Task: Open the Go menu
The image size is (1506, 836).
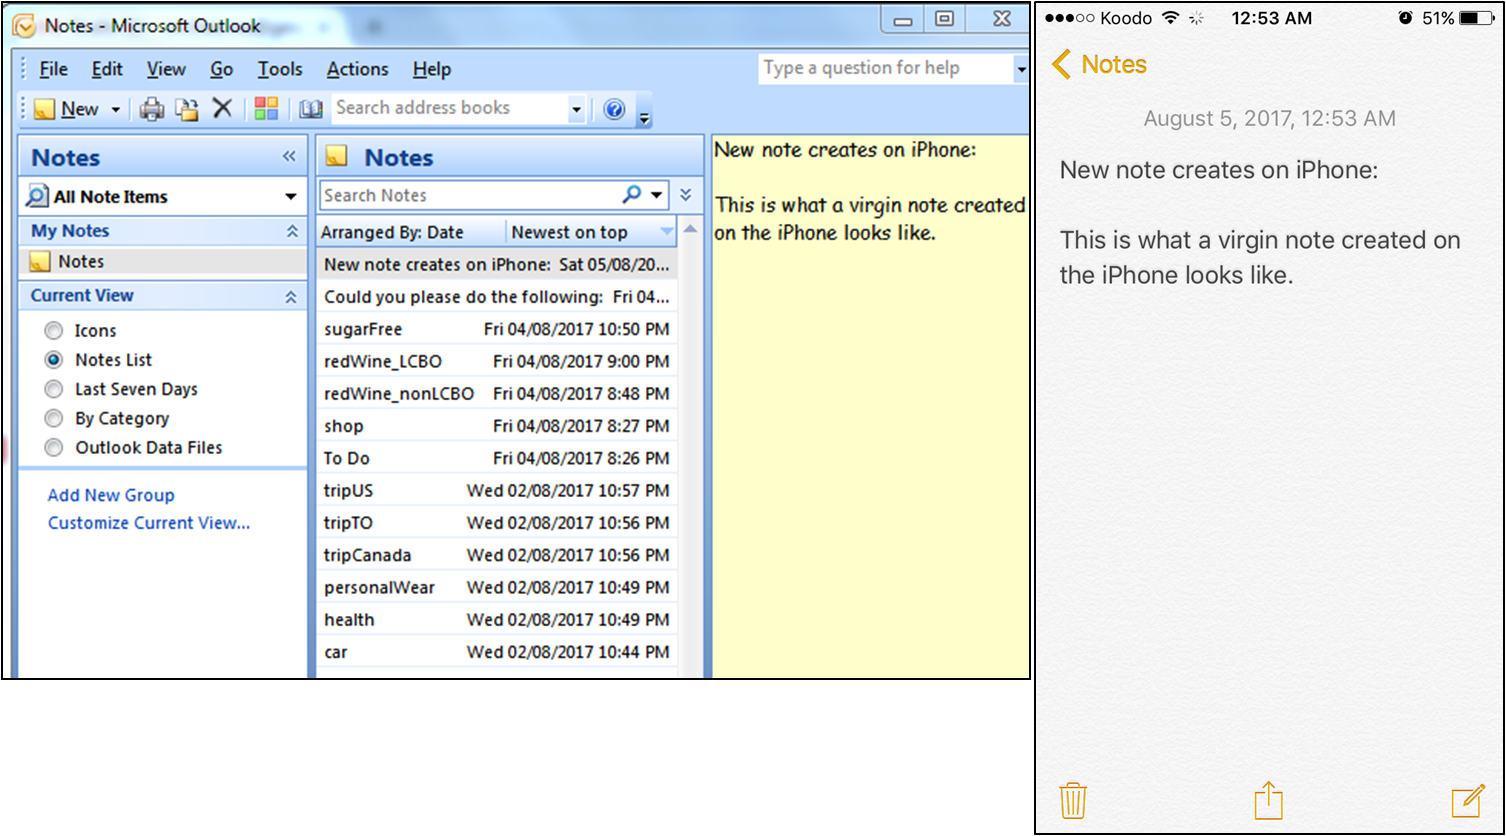Action: coord(221,69)
